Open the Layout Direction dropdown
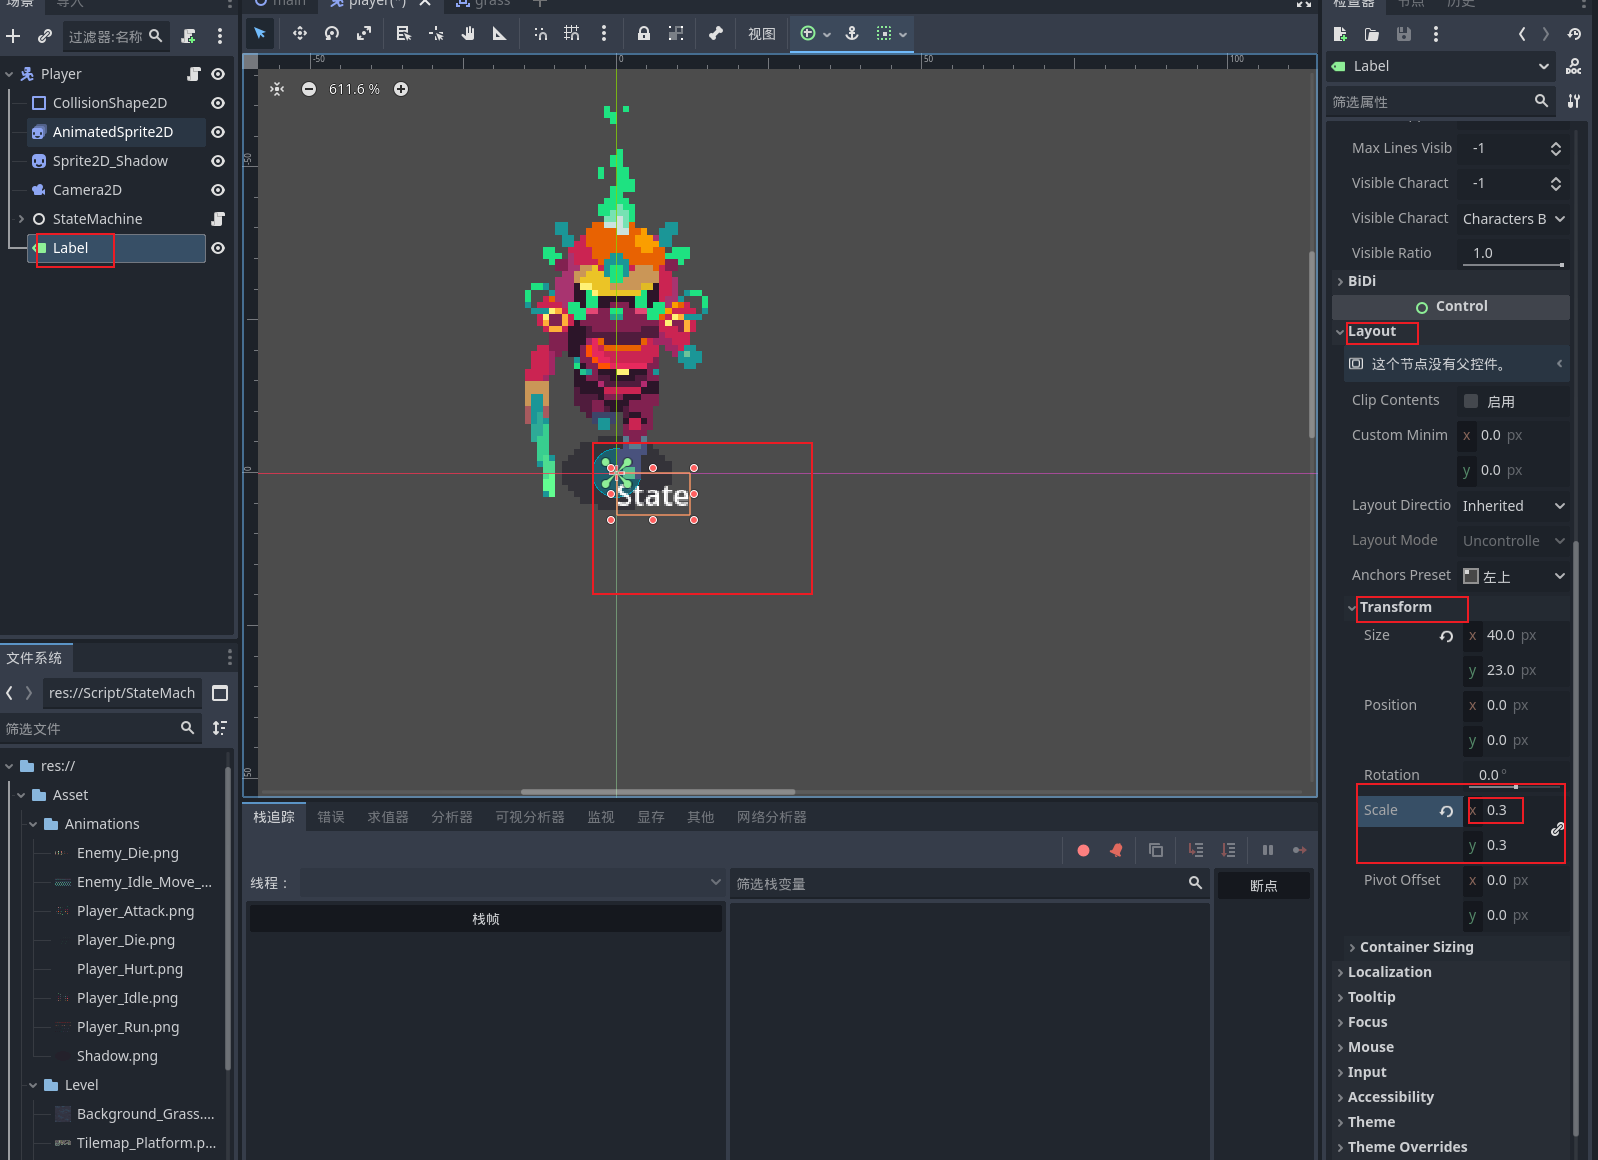The image size is (1598, 1160). (x=1514, y=506)
